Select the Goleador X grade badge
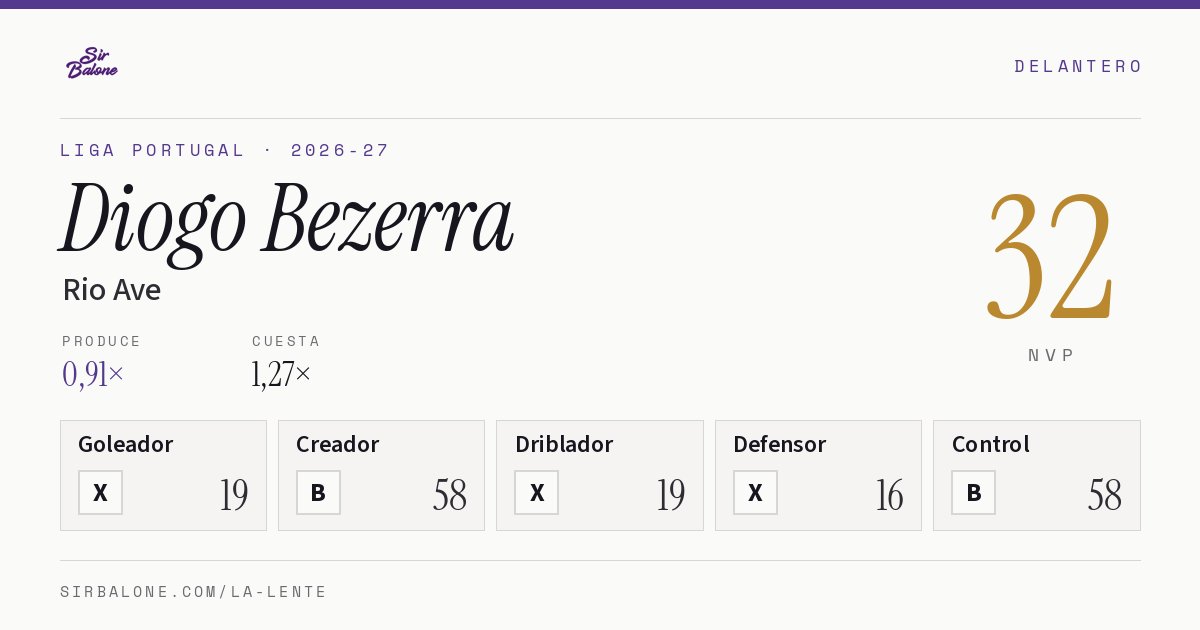 [100, 493]
